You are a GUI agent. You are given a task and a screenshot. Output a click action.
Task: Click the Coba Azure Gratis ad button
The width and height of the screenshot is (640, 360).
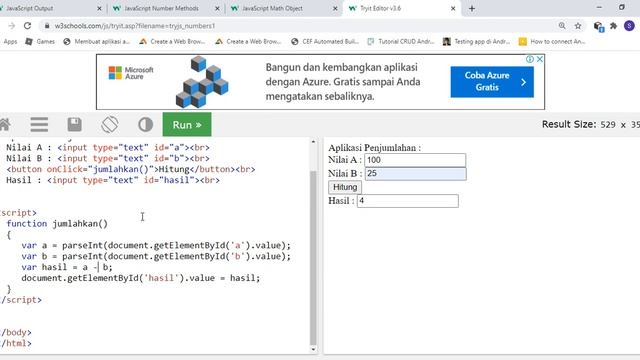click(492, 82)
